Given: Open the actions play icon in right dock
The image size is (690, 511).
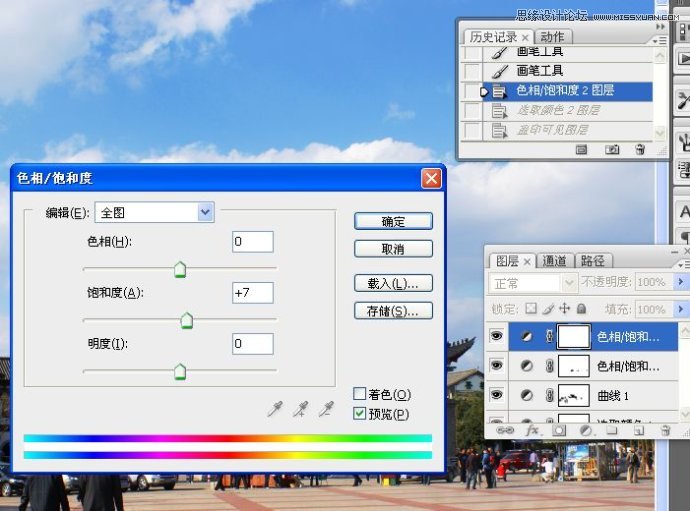Looking at the screenshot, I should click(x=683, y=58).
